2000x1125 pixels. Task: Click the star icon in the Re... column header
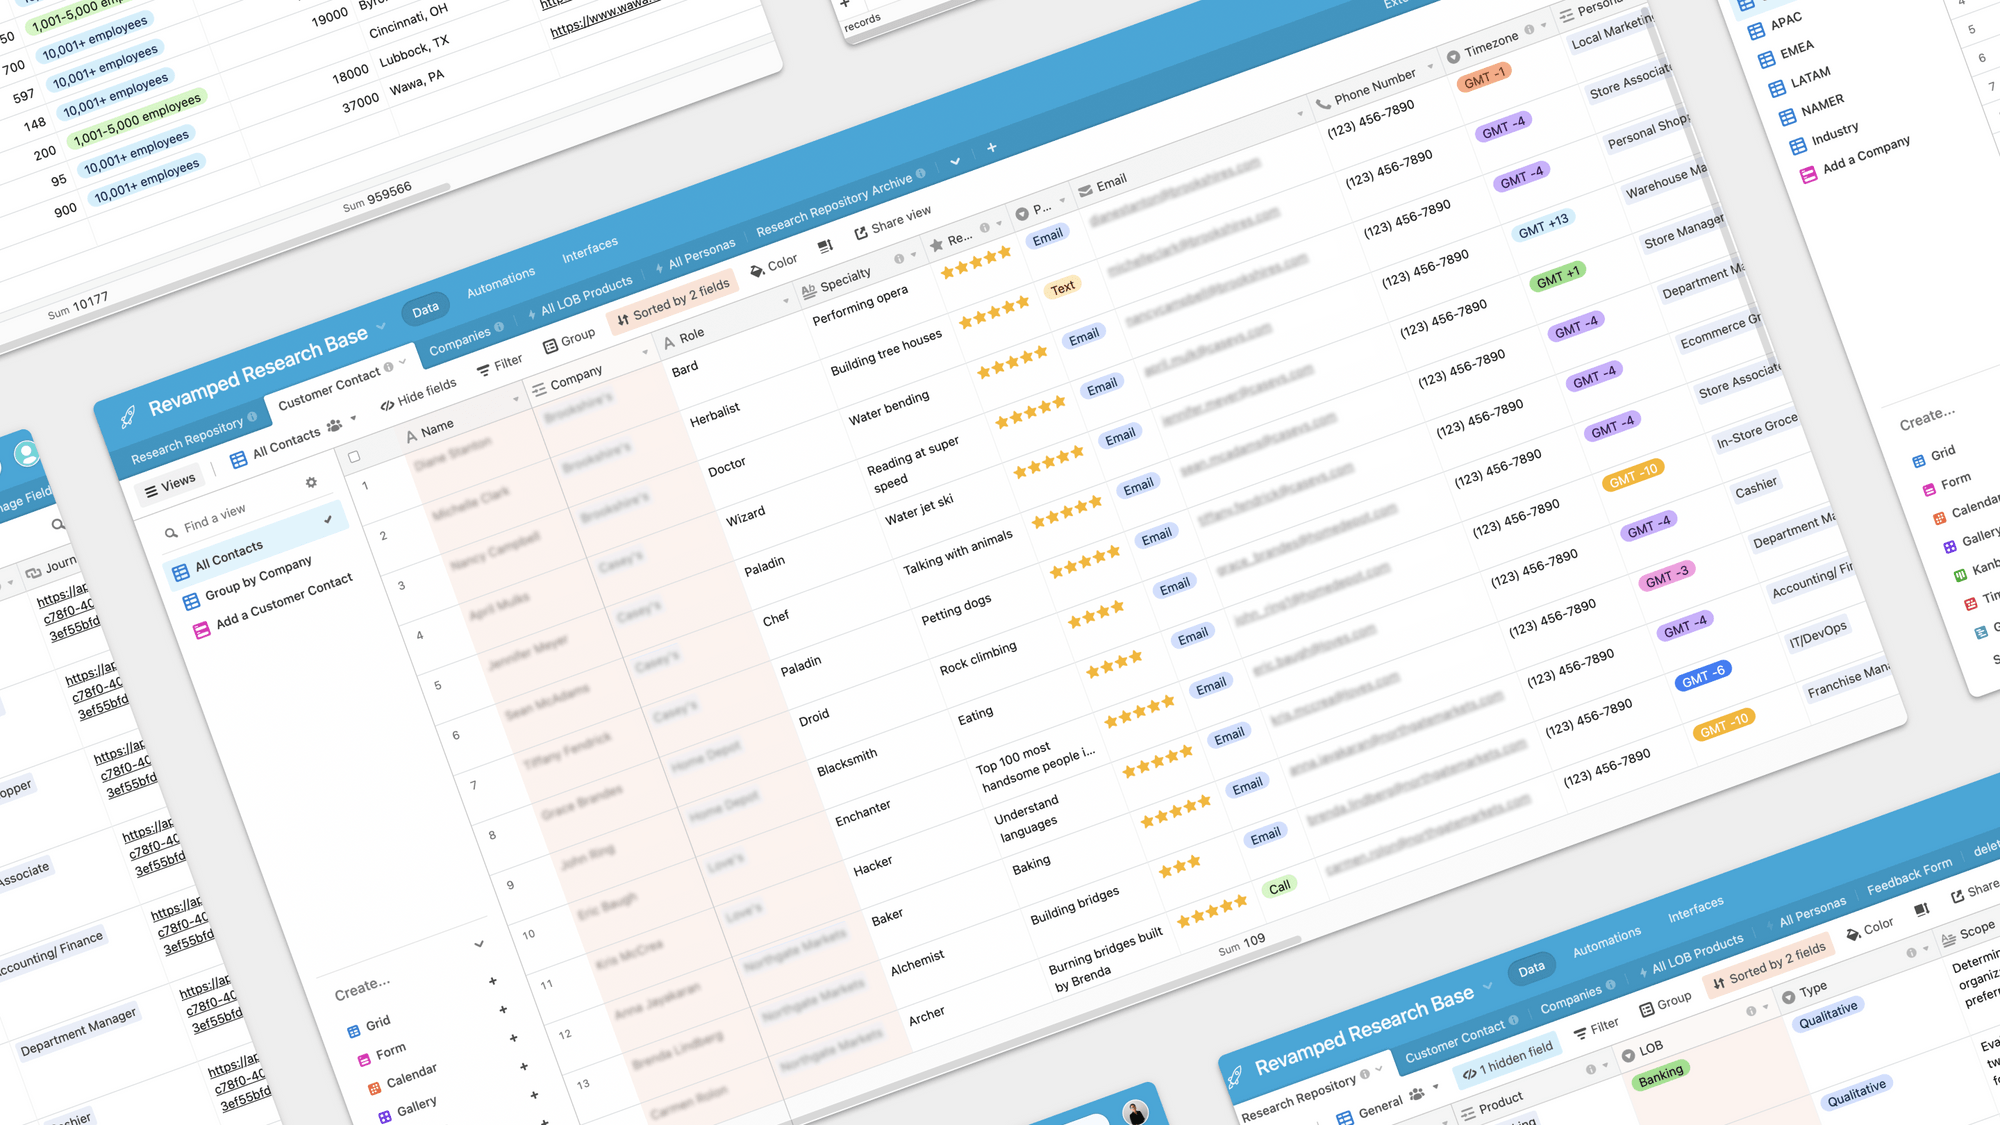(x=937, y=244)
